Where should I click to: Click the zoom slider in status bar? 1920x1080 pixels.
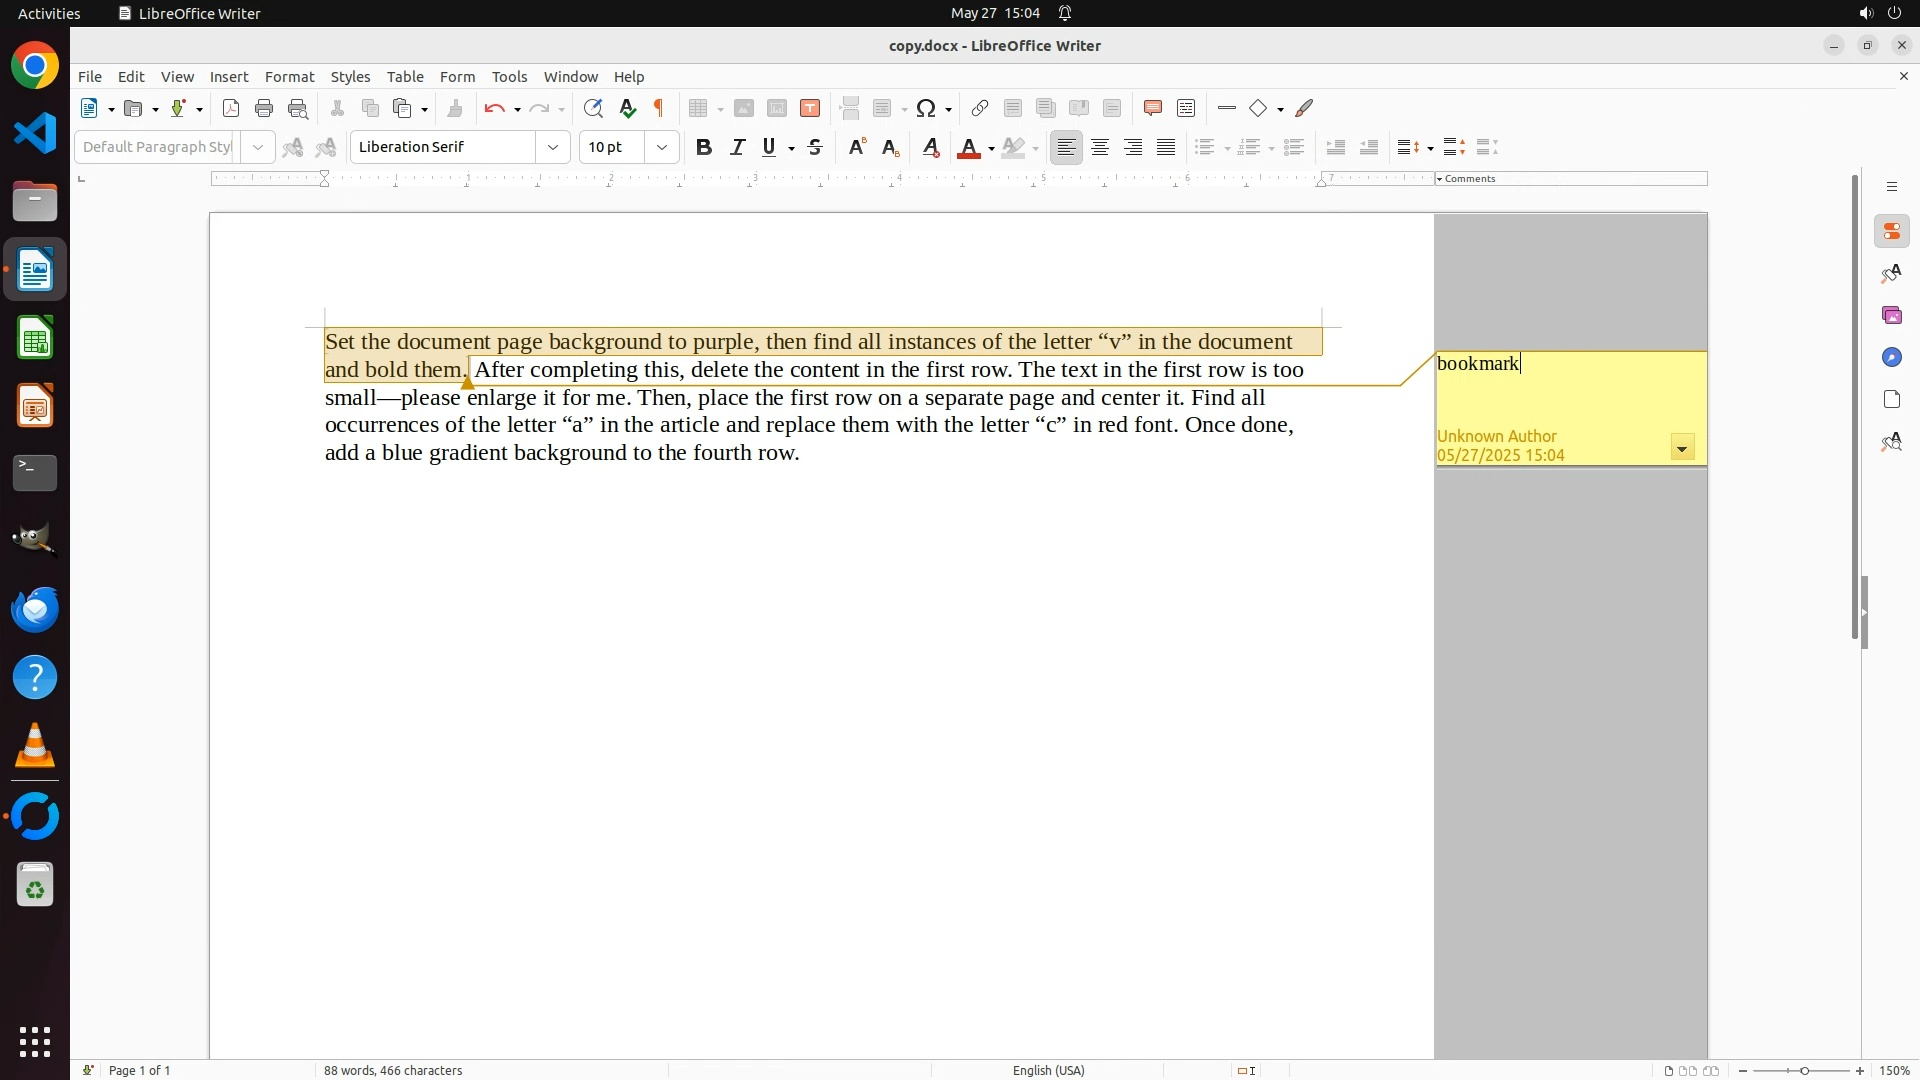click(x=1803, y=1070)
